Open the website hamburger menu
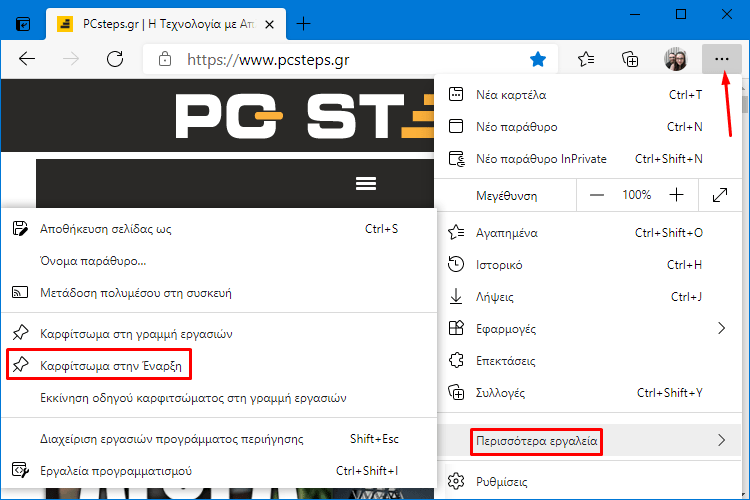Image resolution: width=750 pixels, height=500 pixels. (366, 183)
